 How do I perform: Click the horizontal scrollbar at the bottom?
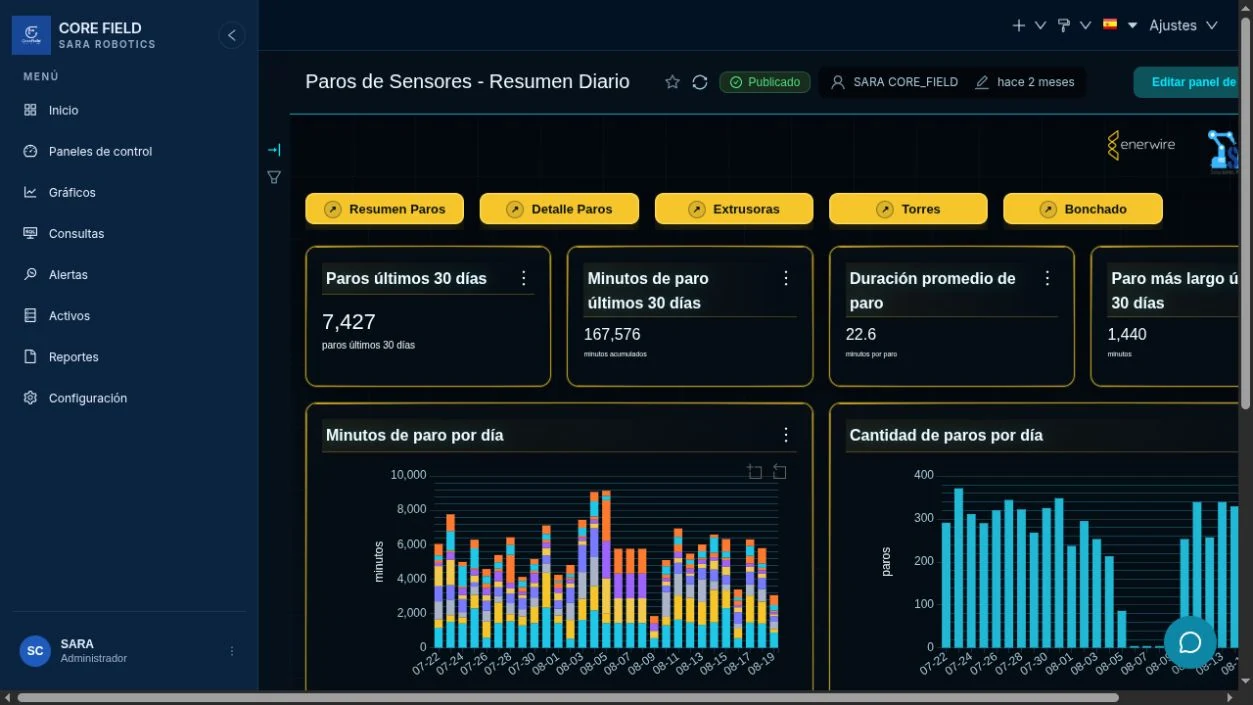point(568,697)
